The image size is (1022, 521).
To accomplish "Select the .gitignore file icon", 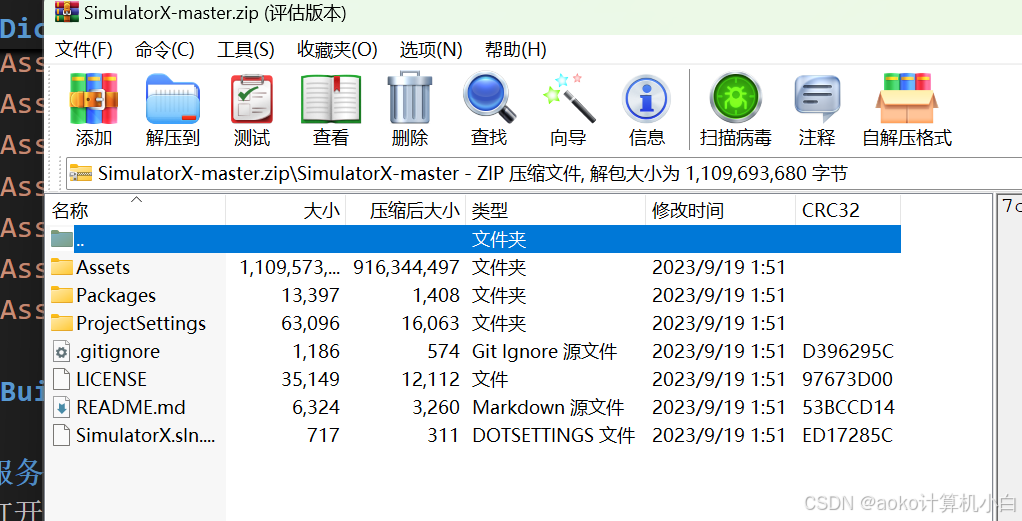I will 61,351.
